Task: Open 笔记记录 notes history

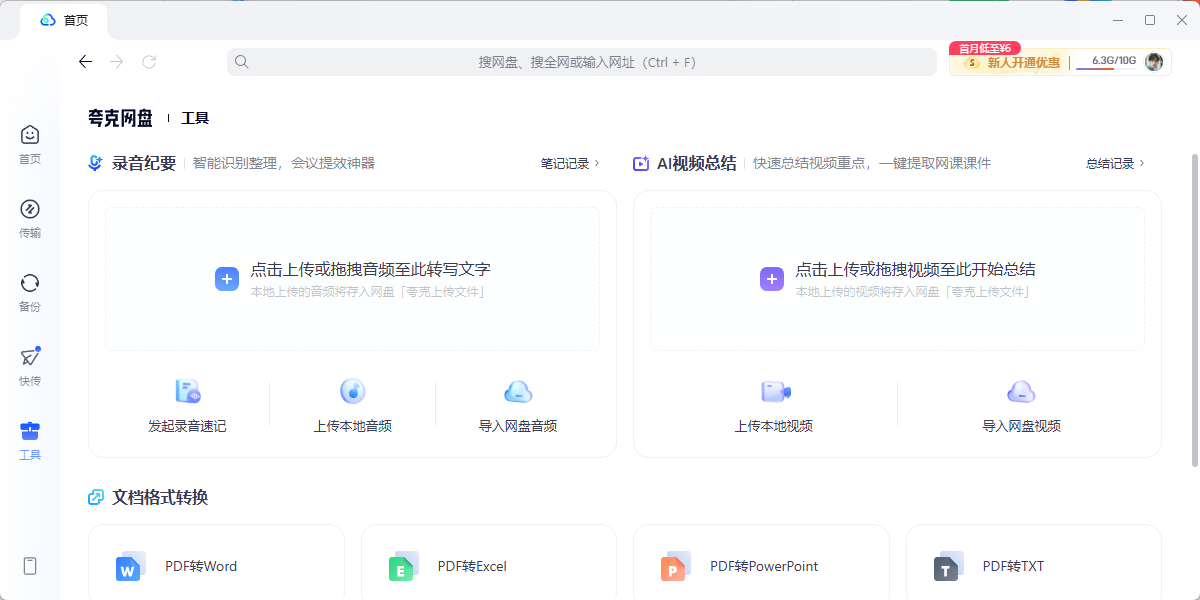Action: pos(570,163)
